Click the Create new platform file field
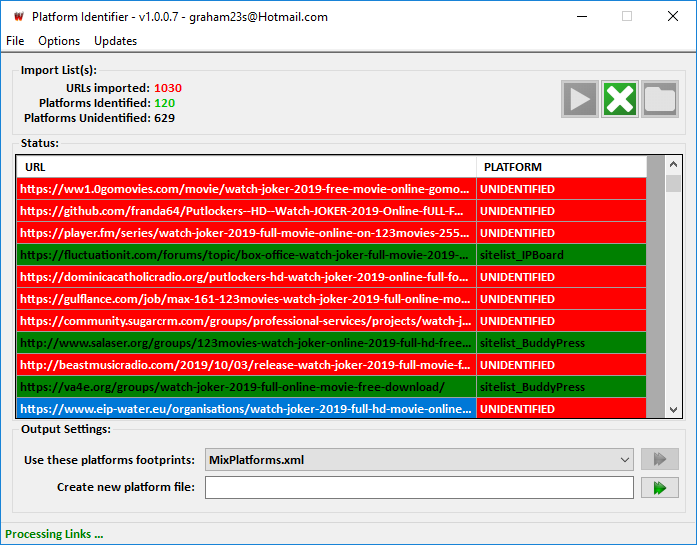 coord(419,488)
